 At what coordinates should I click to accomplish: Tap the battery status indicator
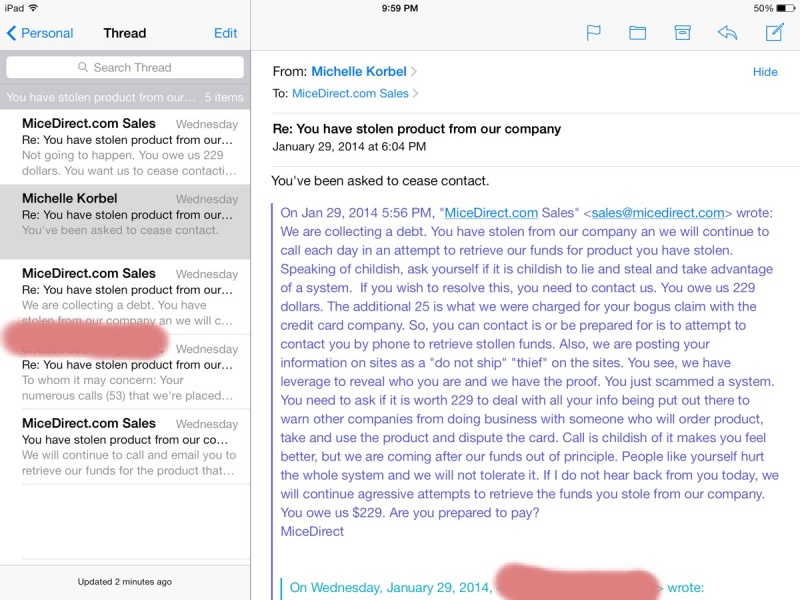pyautogui.click(x=786, y=8)
